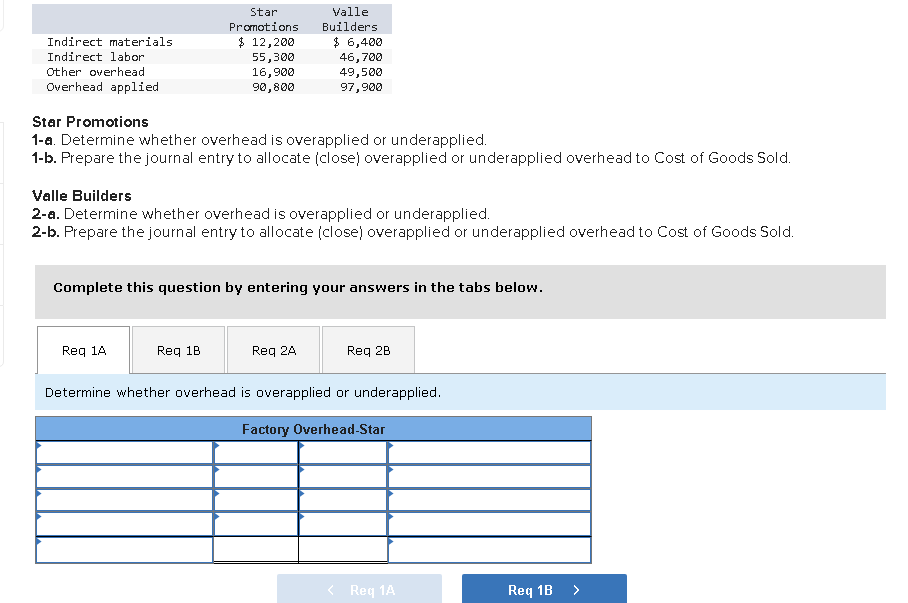This screenshot has width=908, height=603.
Task: Open the second row left label dropdown
Action: click(124, 475)
